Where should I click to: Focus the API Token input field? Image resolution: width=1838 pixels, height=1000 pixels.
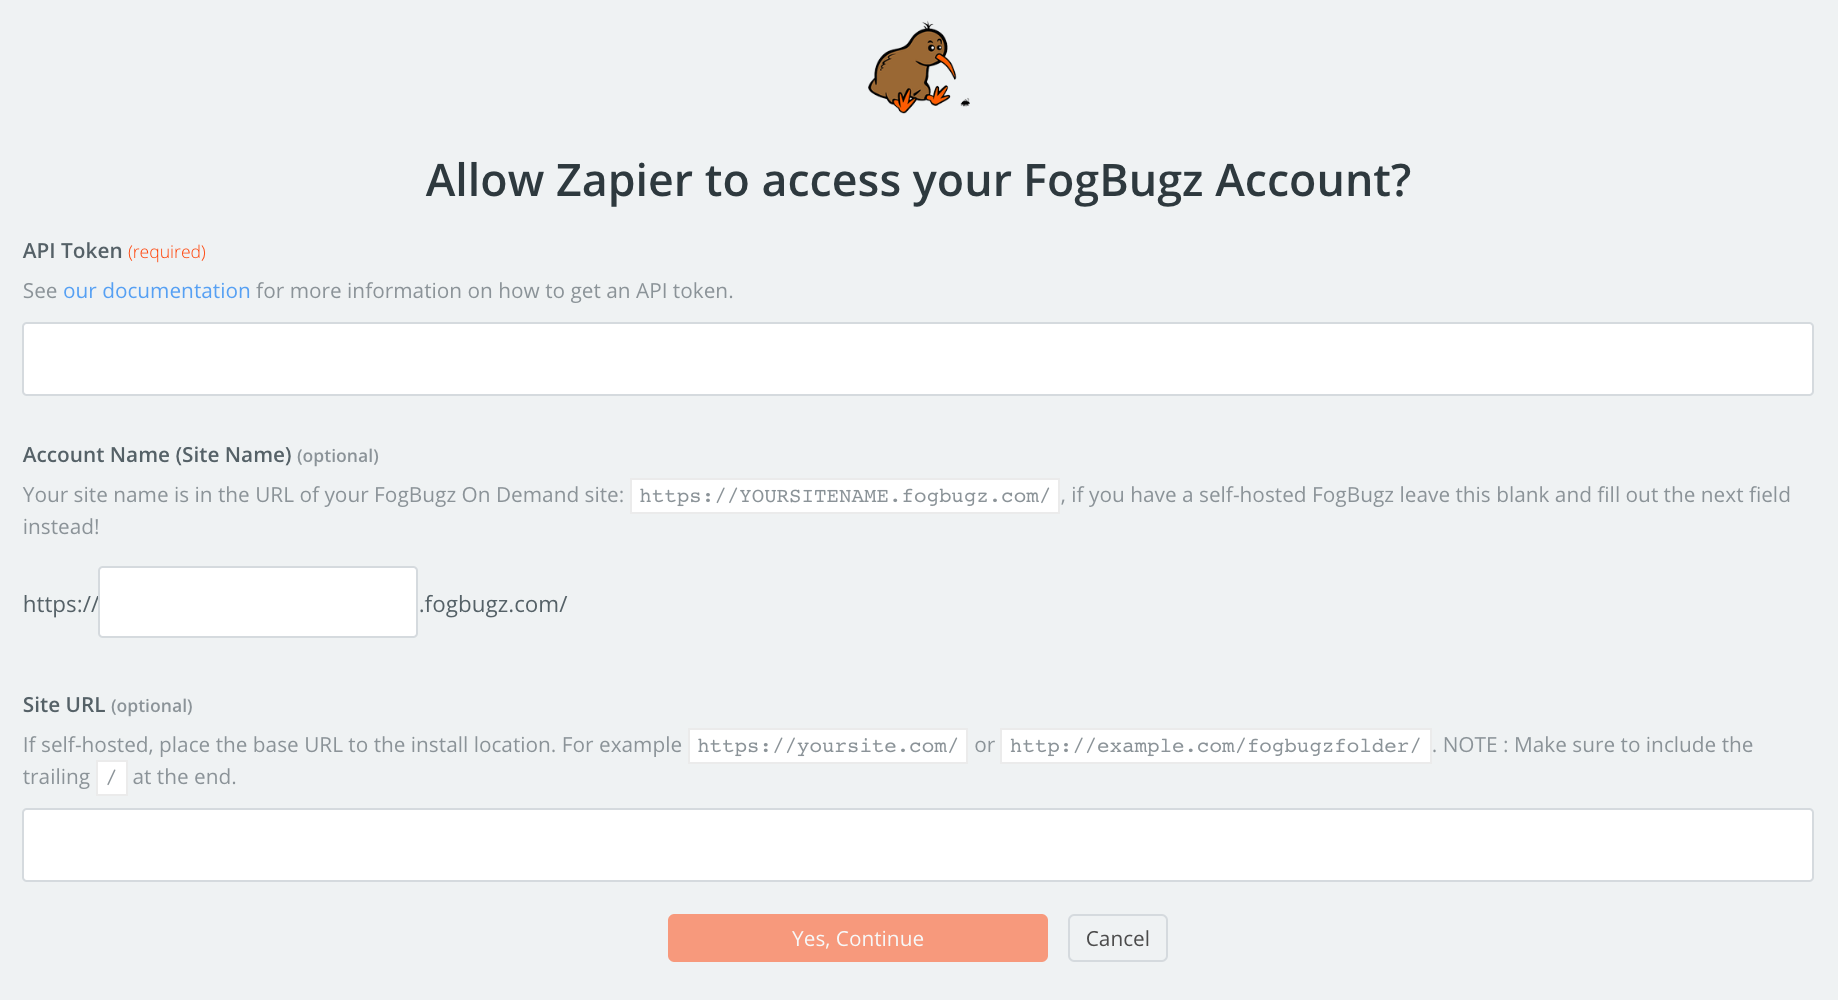point(917,359)
